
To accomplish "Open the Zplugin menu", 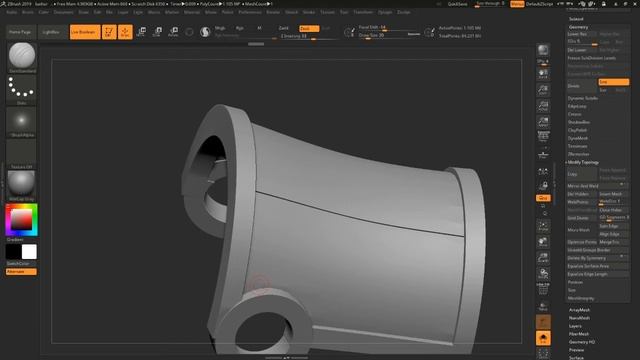I will click(384, 12).
